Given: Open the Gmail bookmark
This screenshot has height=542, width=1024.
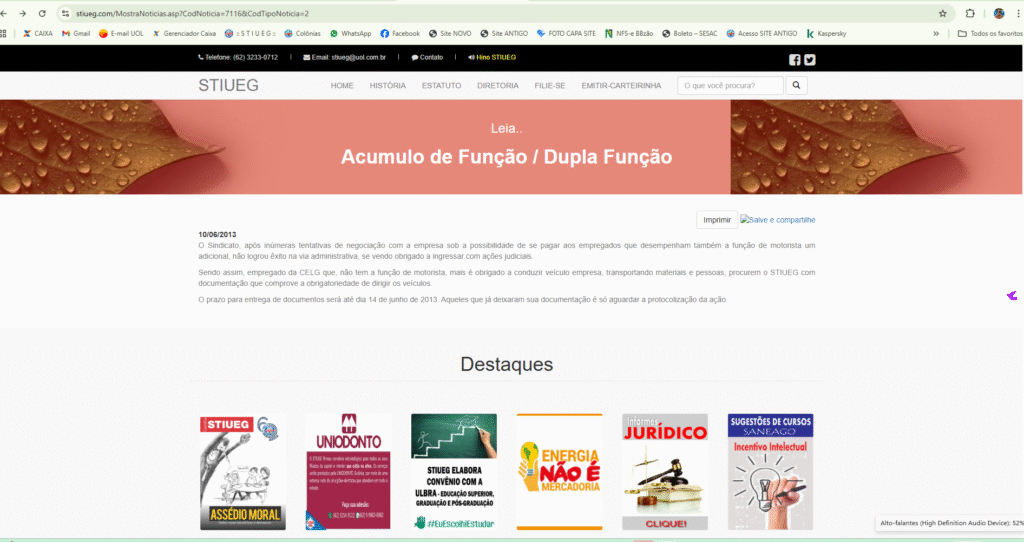Looking at the screenshot, I should point(76,33).
